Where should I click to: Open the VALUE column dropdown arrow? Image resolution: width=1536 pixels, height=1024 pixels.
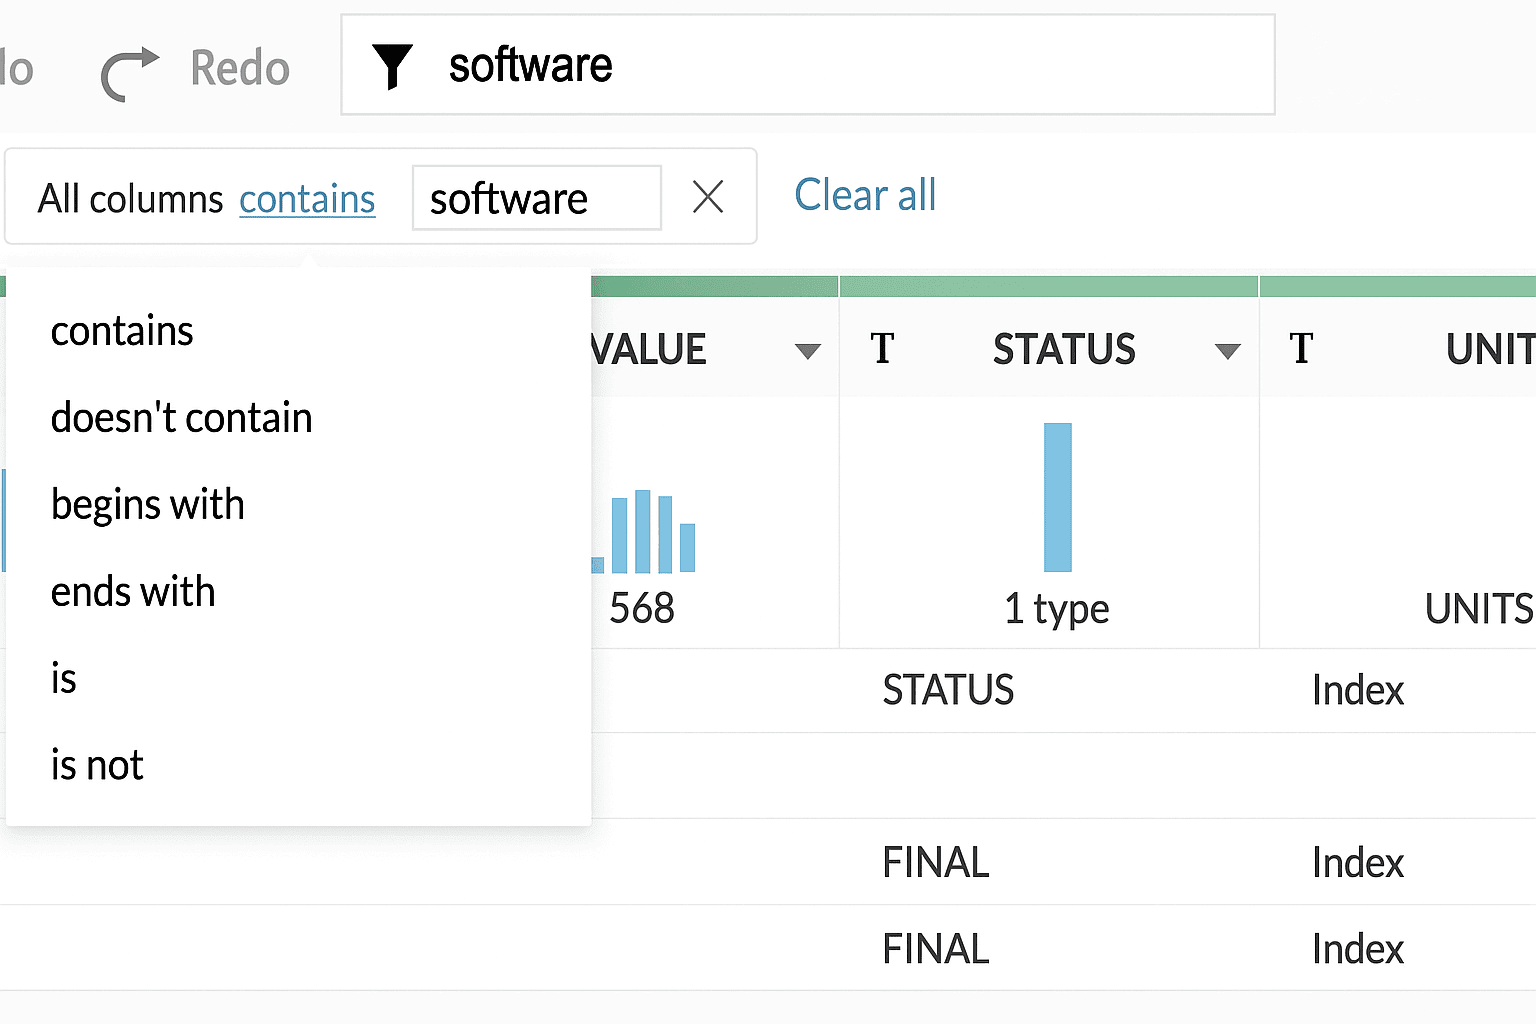(x=807, y=351)
